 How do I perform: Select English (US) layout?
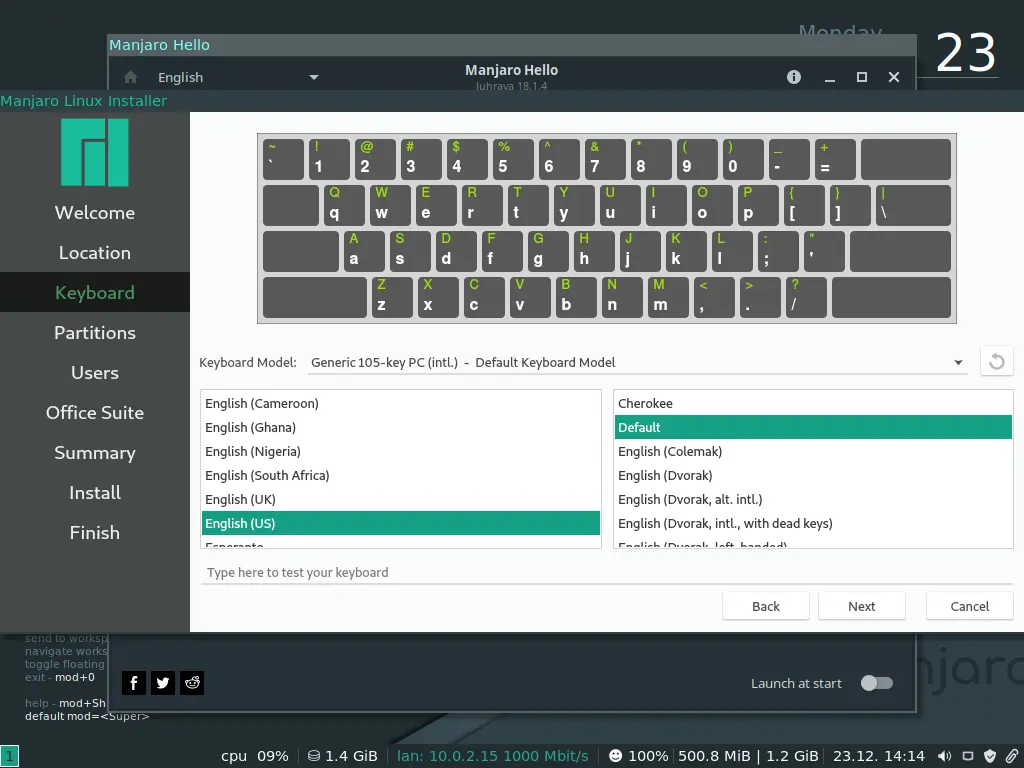point(401,524)
